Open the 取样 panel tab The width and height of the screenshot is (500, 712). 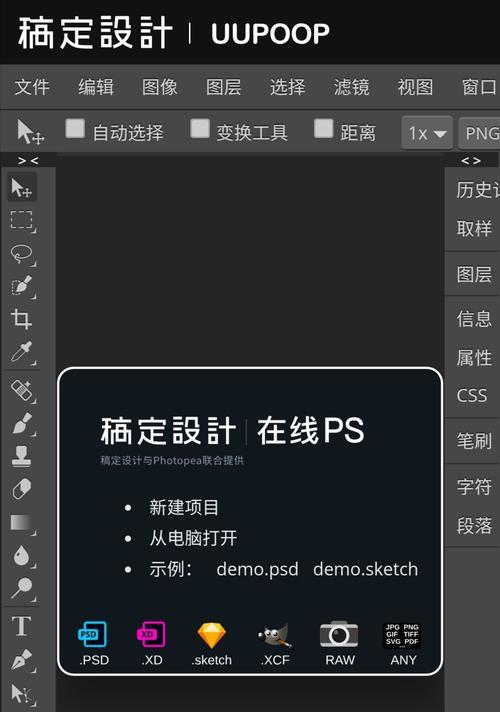tap(474, 228)
